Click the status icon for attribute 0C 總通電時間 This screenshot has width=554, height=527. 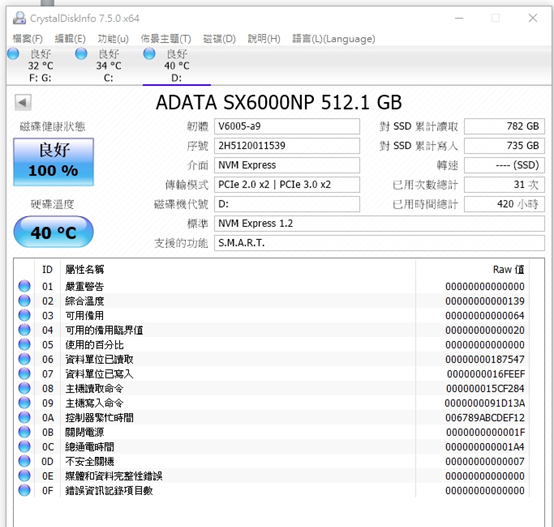pyautogui.click(x=24, y=446)
